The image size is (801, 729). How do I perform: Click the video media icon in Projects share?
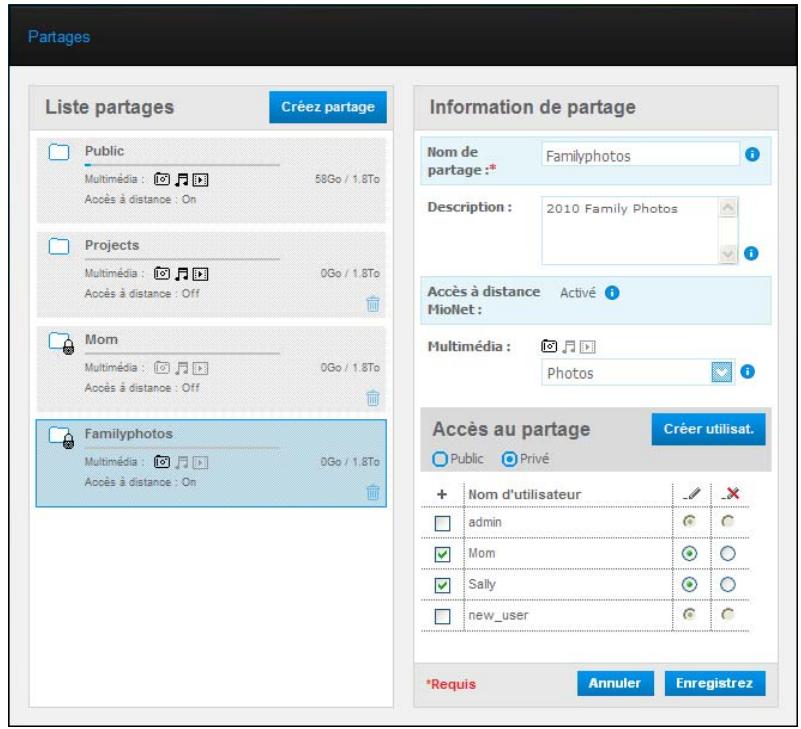tap(200, 274)
